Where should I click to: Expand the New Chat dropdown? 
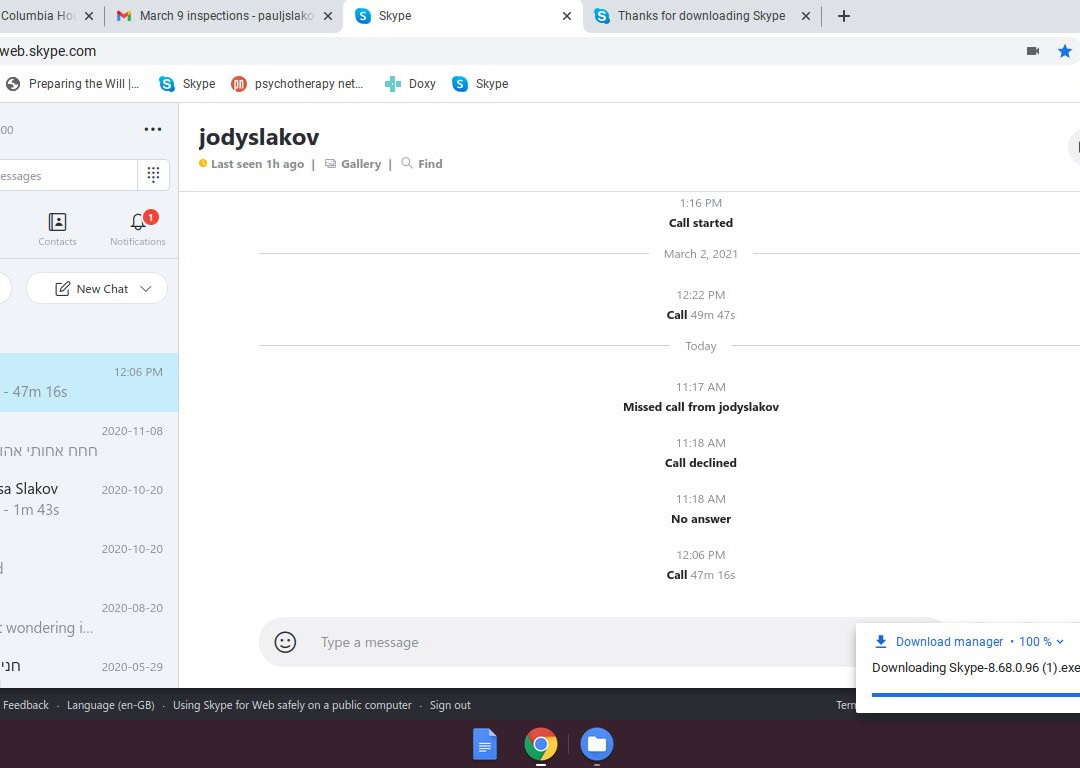pyautogui.click(x=146, y=289)
